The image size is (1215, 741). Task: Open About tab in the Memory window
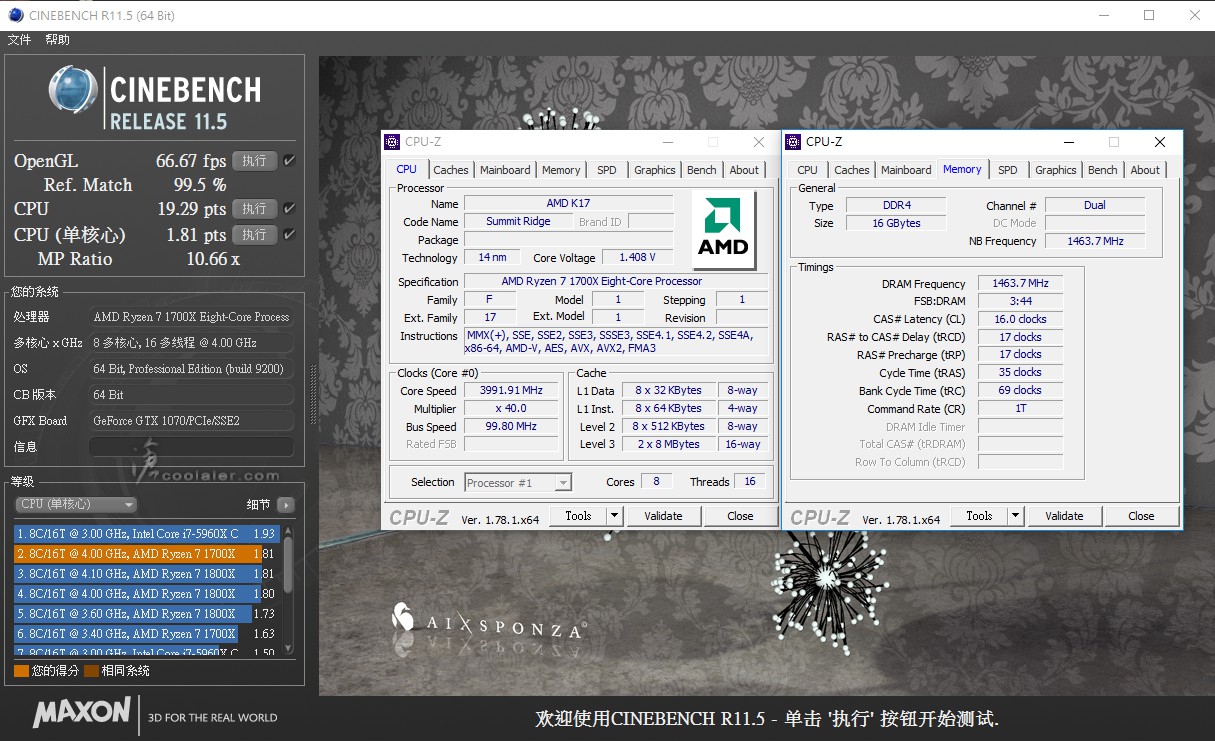tap(1145, 170)
